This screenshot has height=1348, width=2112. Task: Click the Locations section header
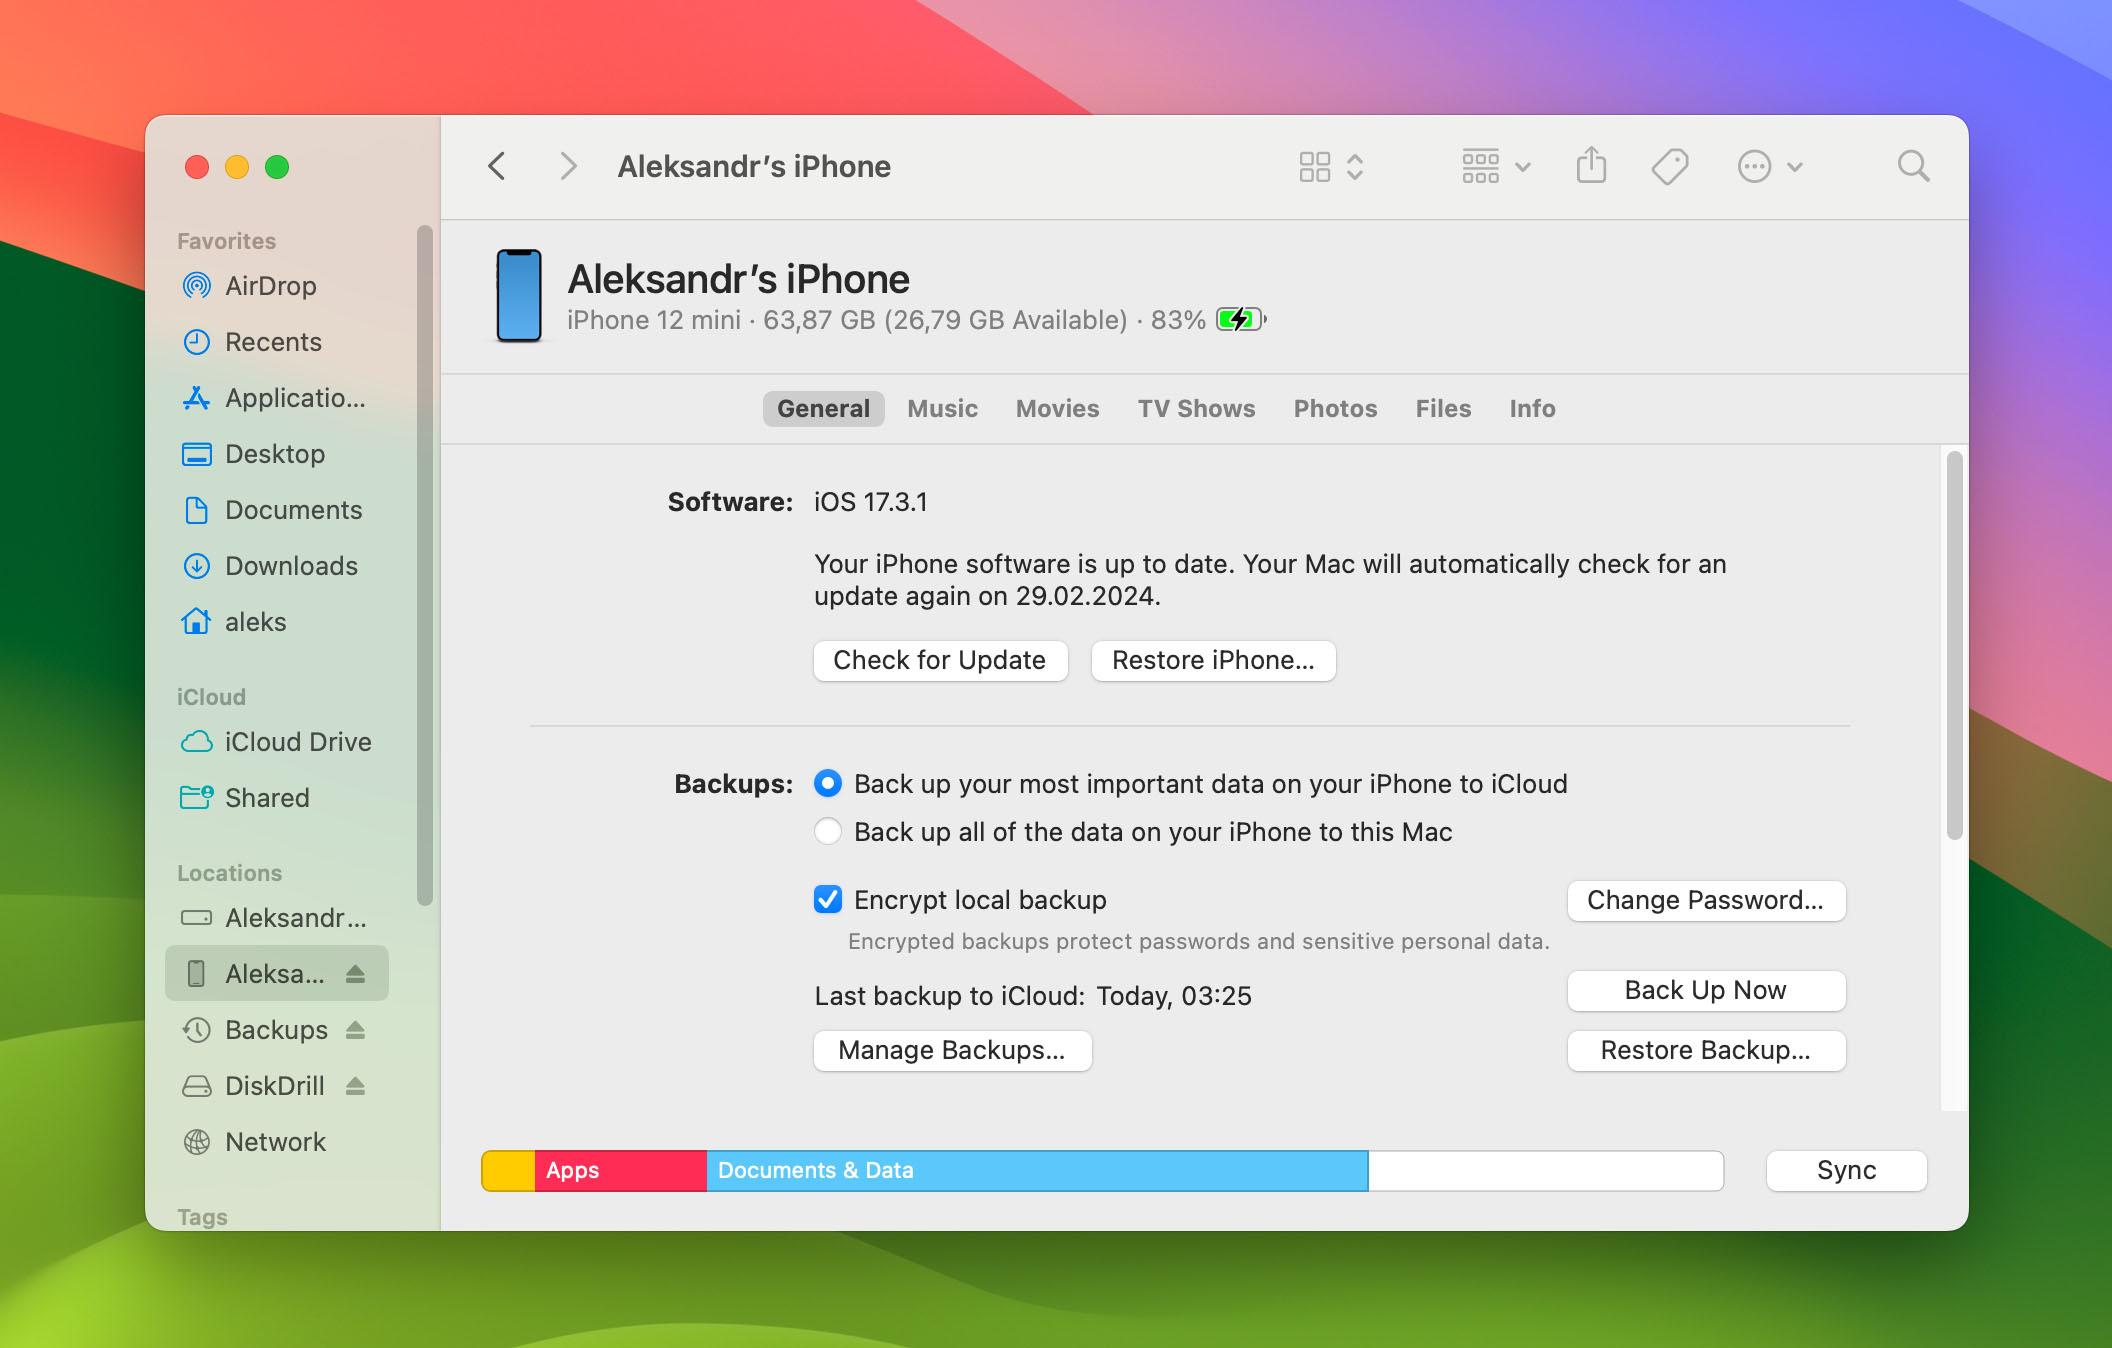[229, 873]
